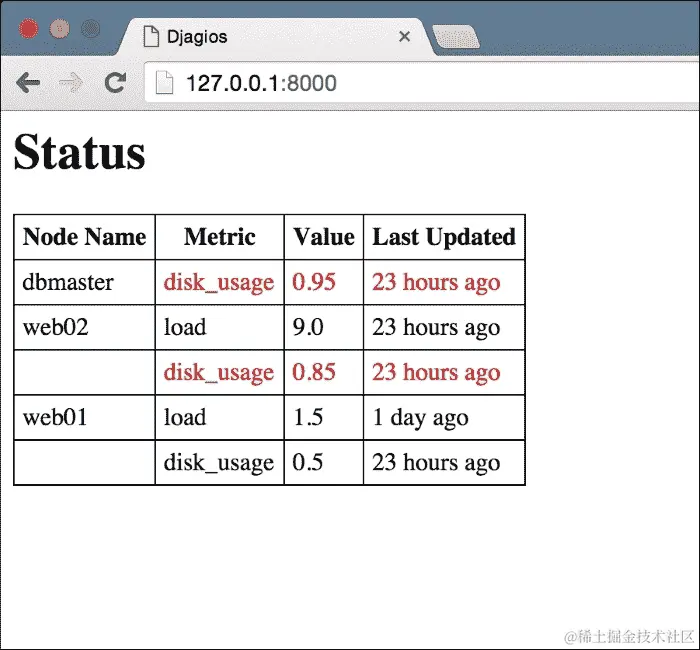This screenshot has width=700, height=650.
Task: Click the red 0.95 value
Action: [314, 282]
